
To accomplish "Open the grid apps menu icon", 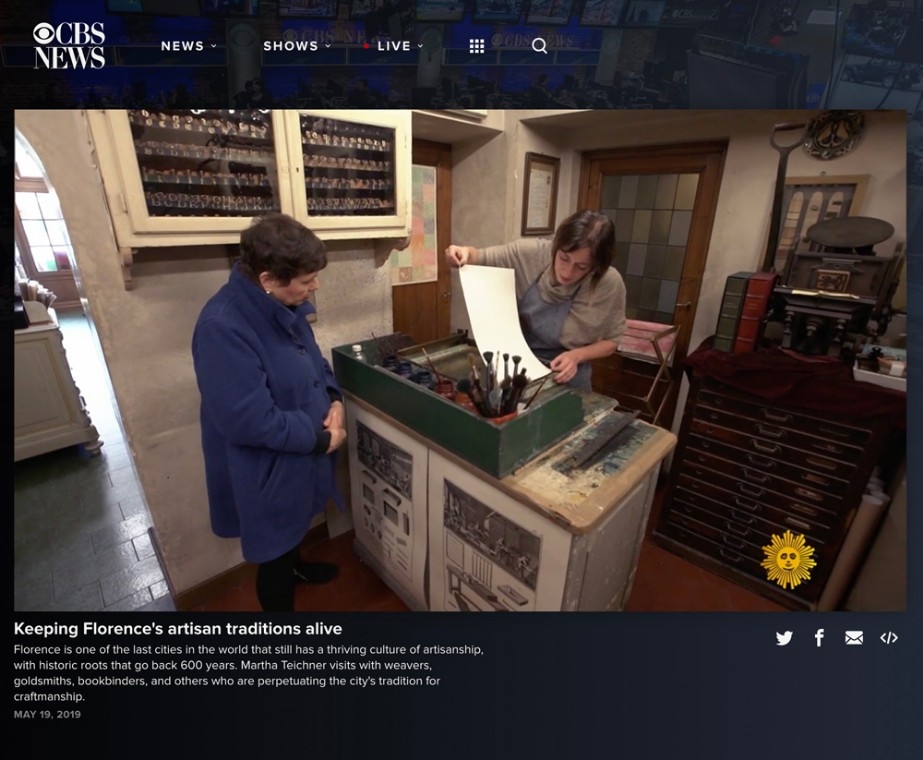I will (477, 46).
